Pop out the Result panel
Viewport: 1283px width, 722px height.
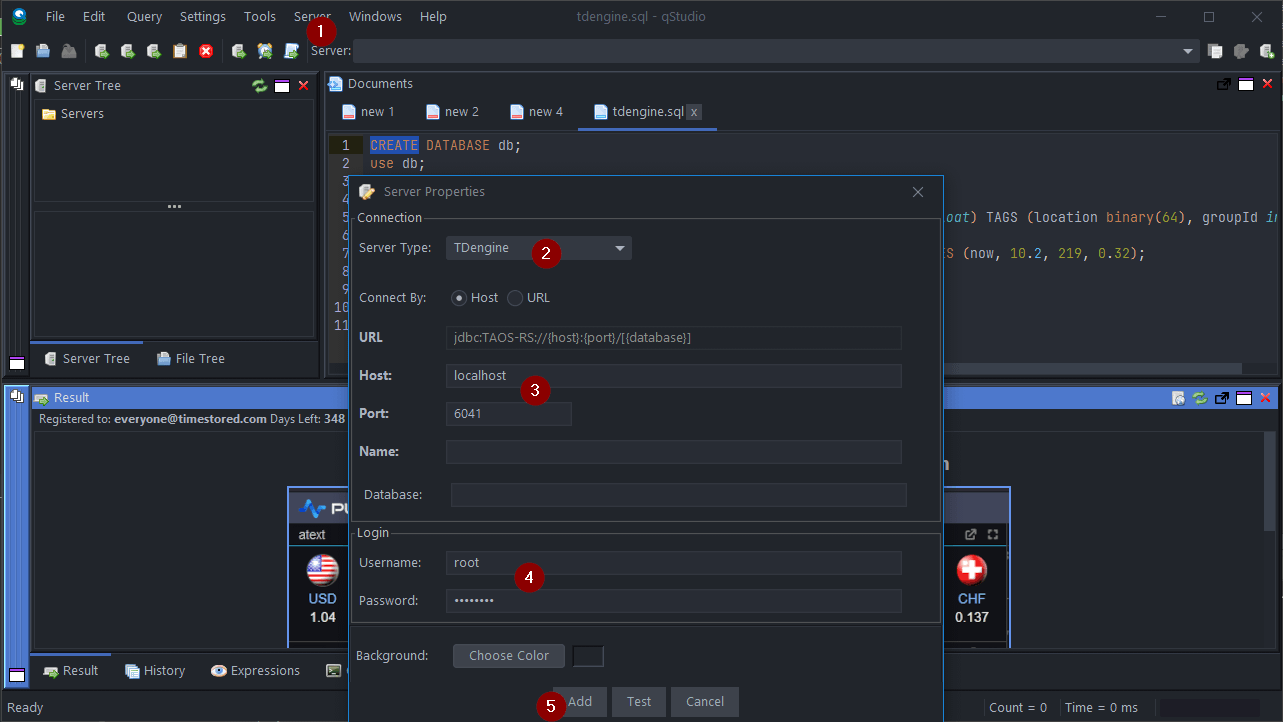coord(1222,398)
